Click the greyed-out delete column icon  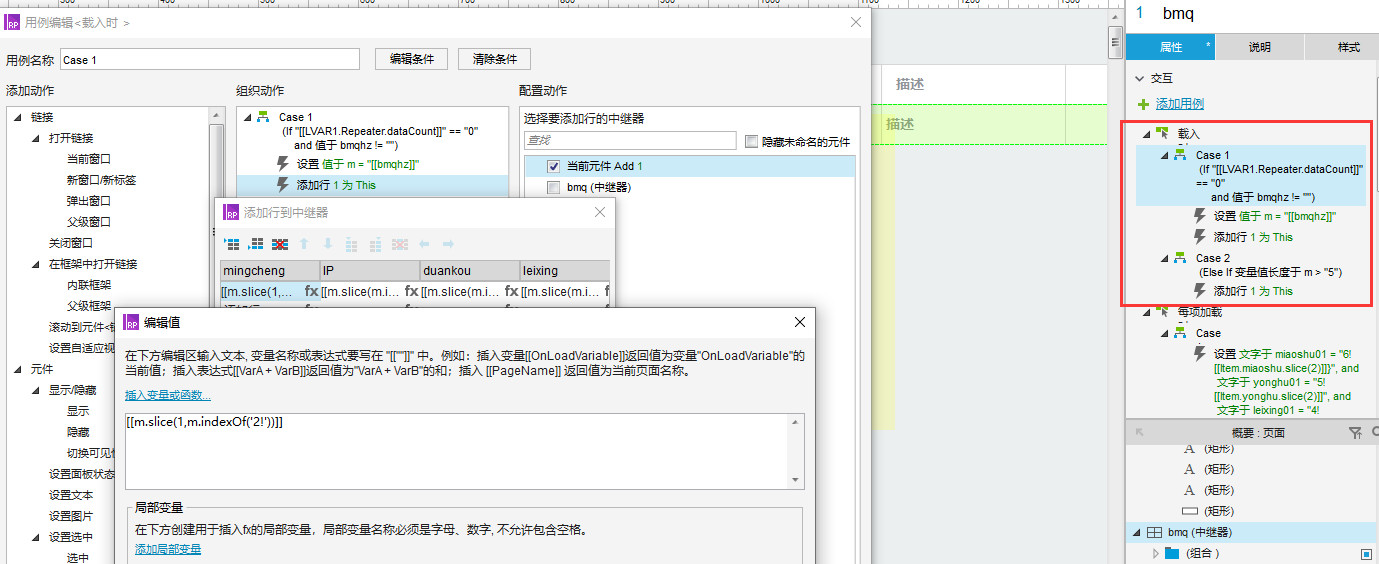[400, 244]
